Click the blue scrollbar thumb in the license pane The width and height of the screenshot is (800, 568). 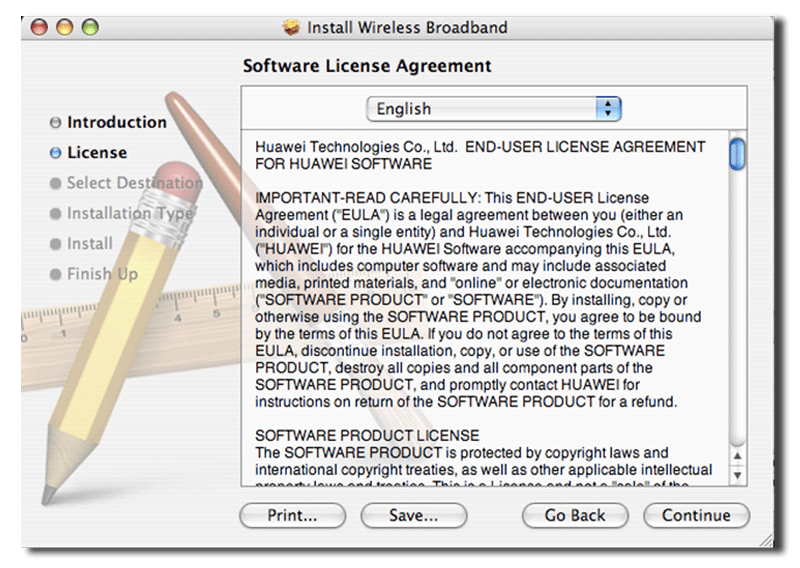[738, 153]
